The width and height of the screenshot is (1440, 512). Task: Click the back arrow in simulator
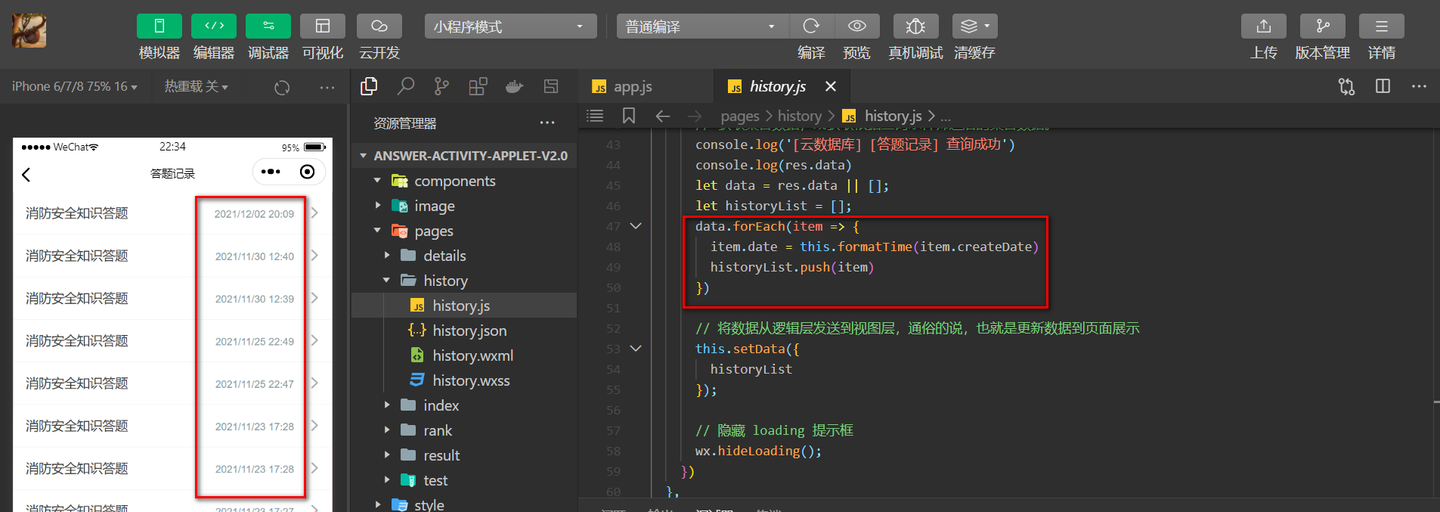[26, 174]
